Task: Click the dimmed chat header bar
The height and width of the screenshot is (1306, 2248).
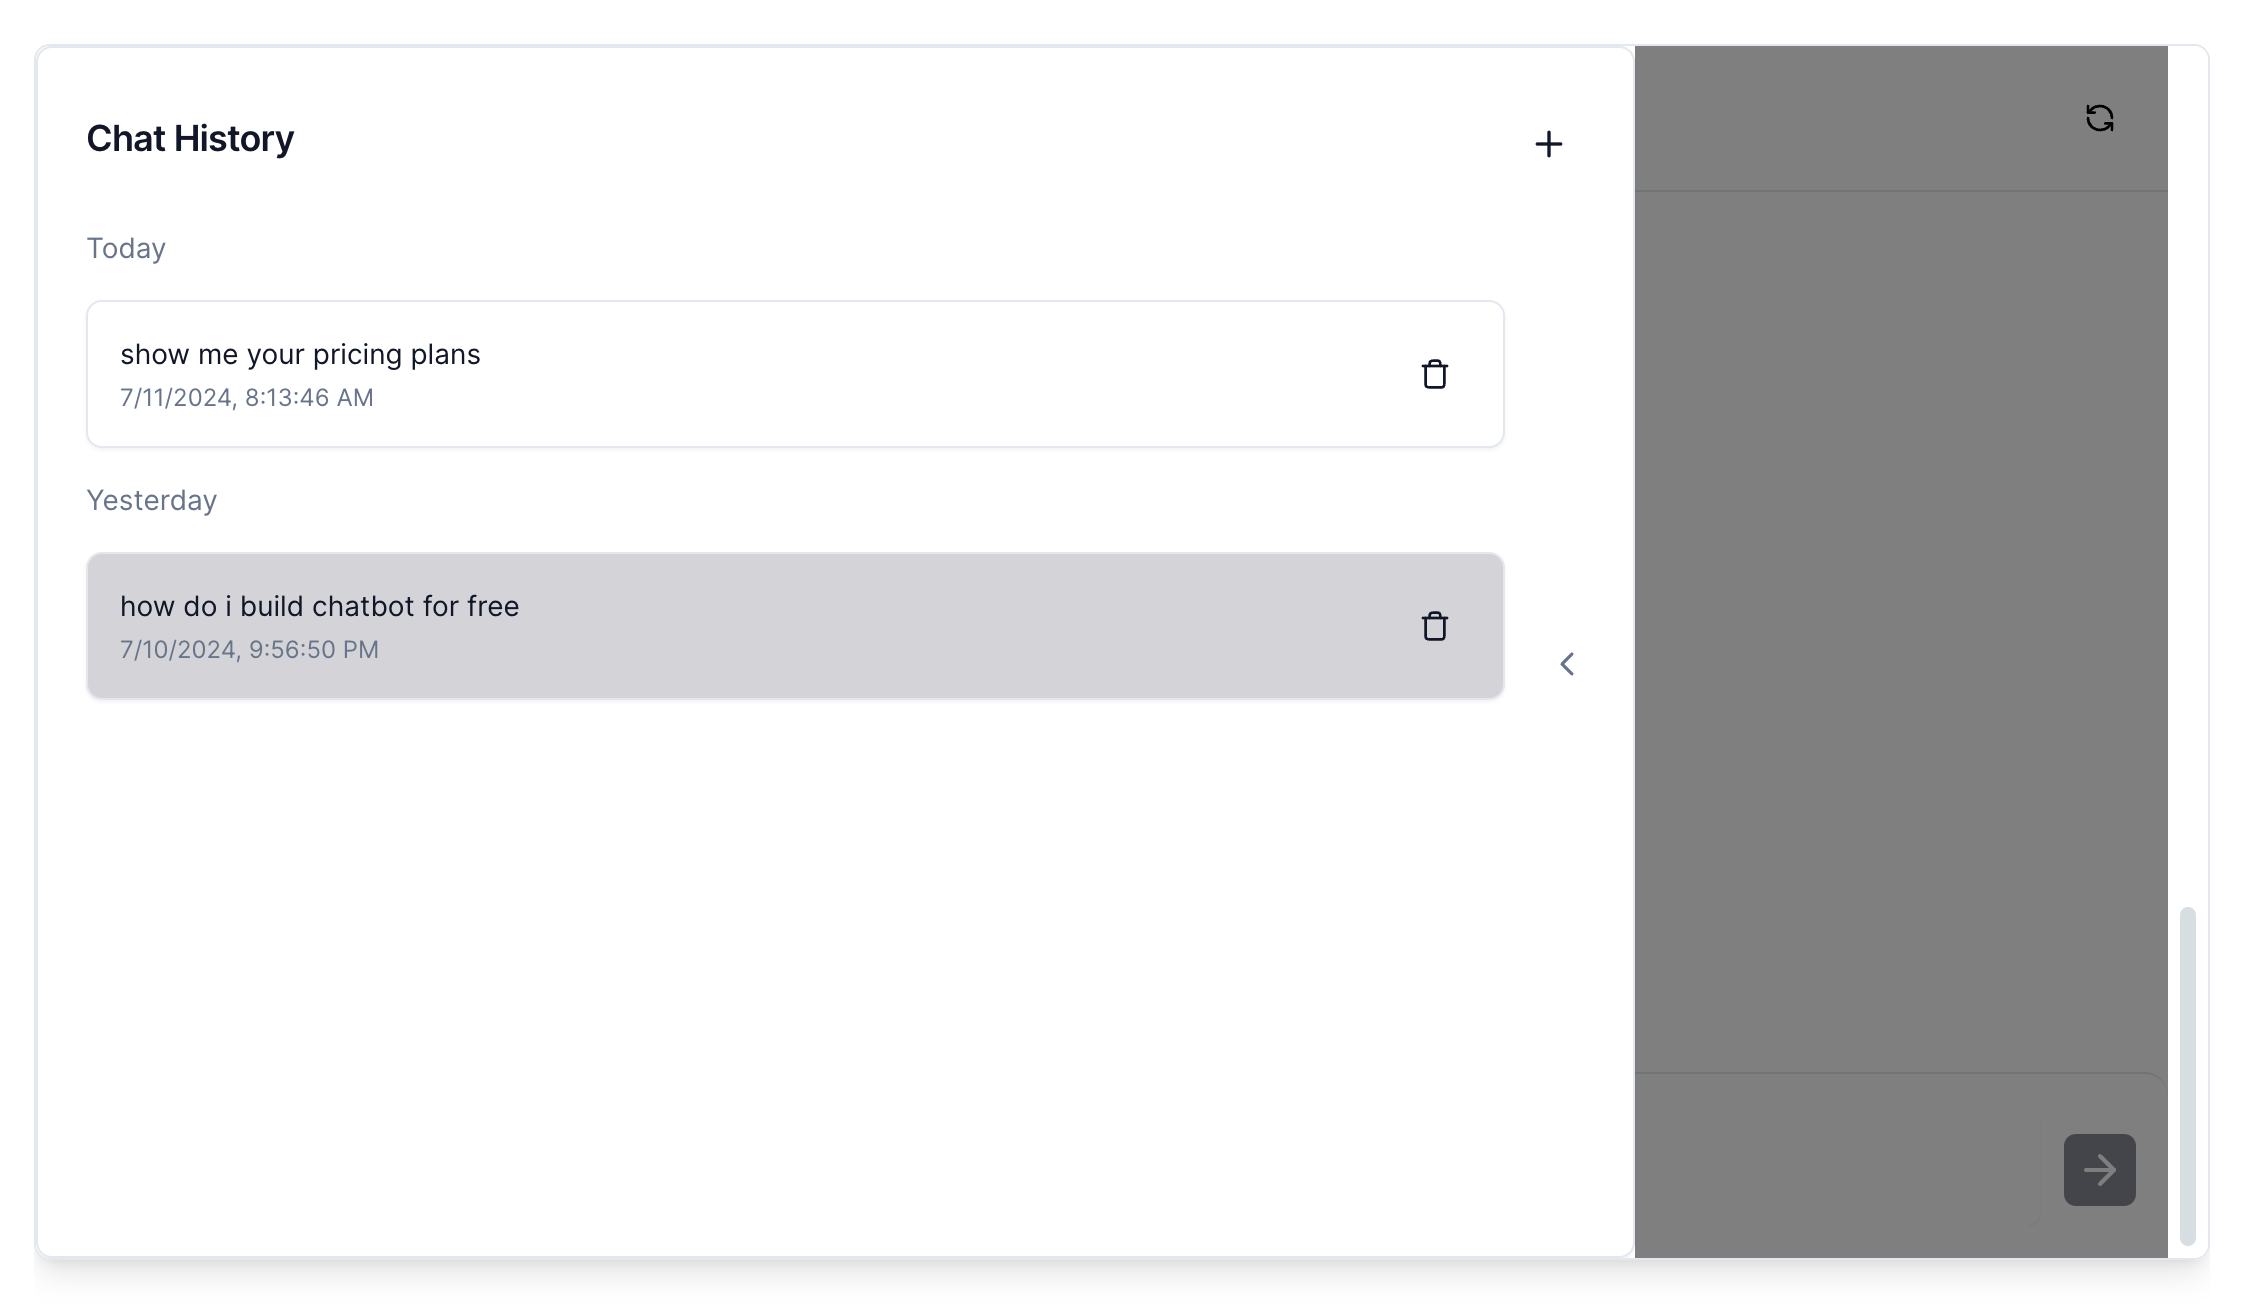Action: 1850,118
